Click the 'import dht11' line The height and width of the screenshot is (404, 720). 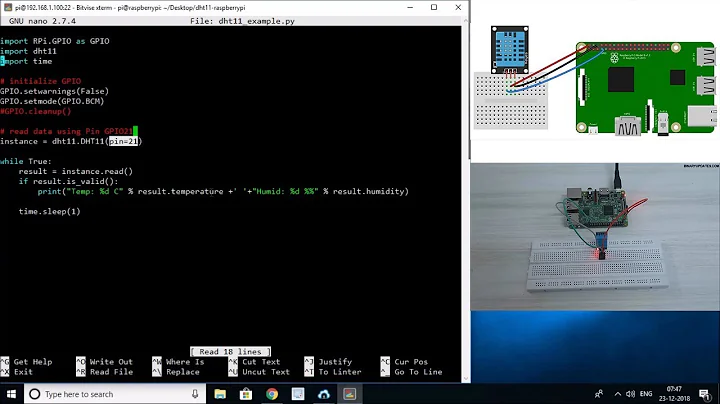pyautogui.click(x=28, y=51)
